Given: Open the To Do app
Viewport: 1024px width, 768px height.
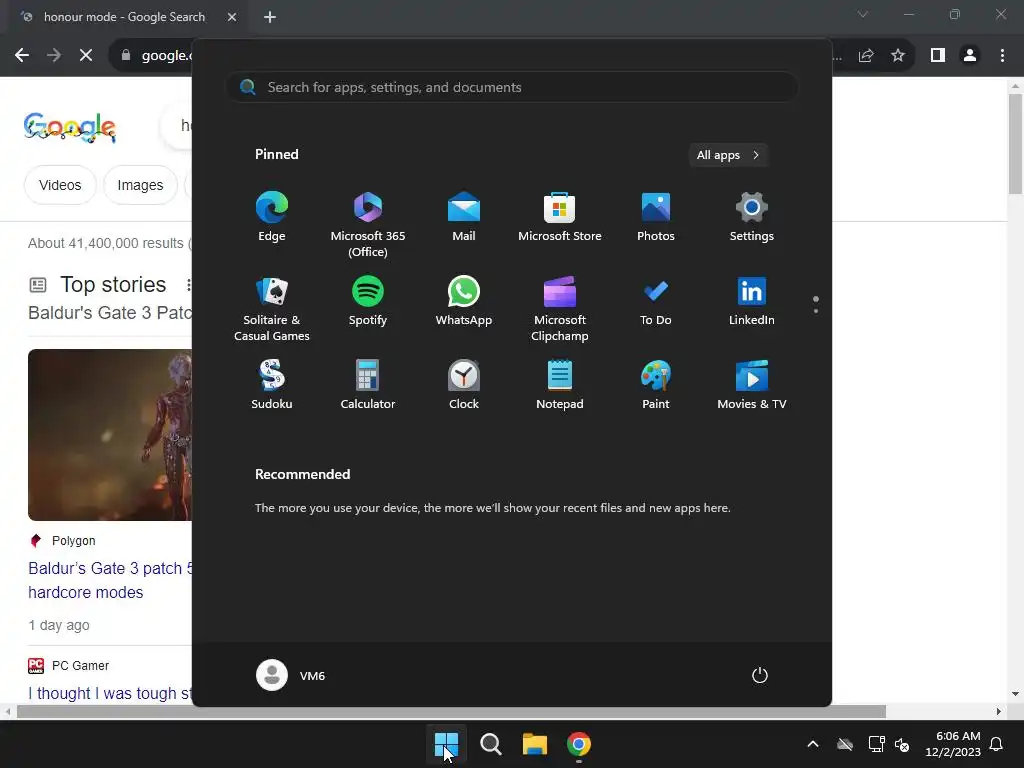Looking at the screenshot, I should 656,301.
